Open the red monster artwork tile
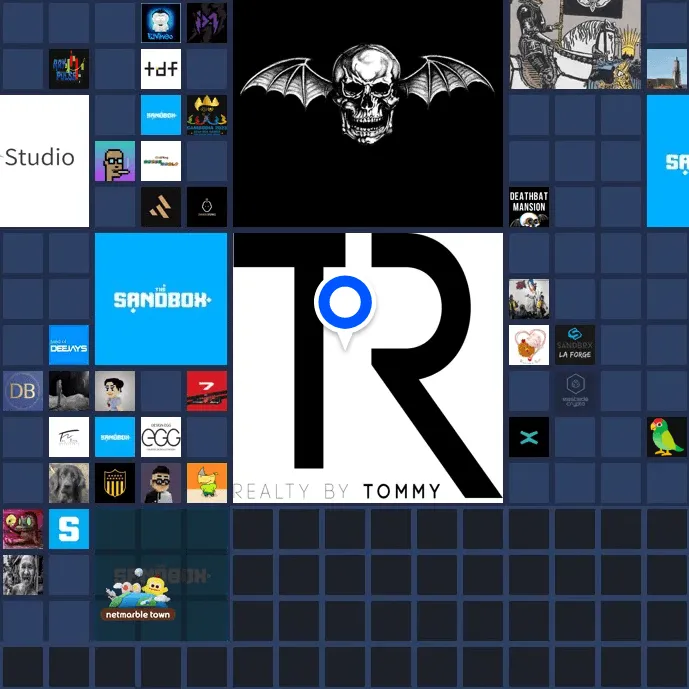 pyautogui.click(x=23, y=529)
